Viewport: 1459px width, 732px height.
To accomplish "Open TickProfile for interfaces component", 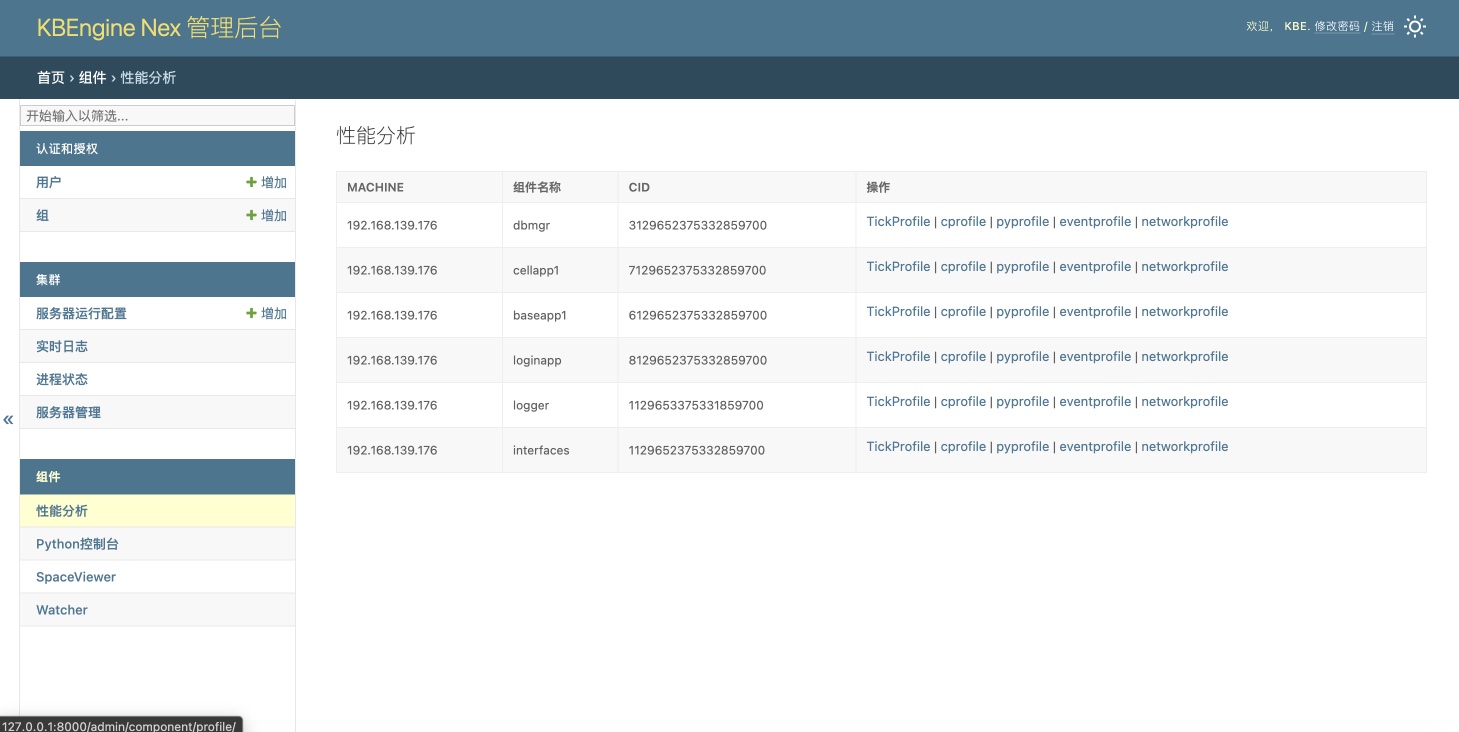I will [898, 447].
